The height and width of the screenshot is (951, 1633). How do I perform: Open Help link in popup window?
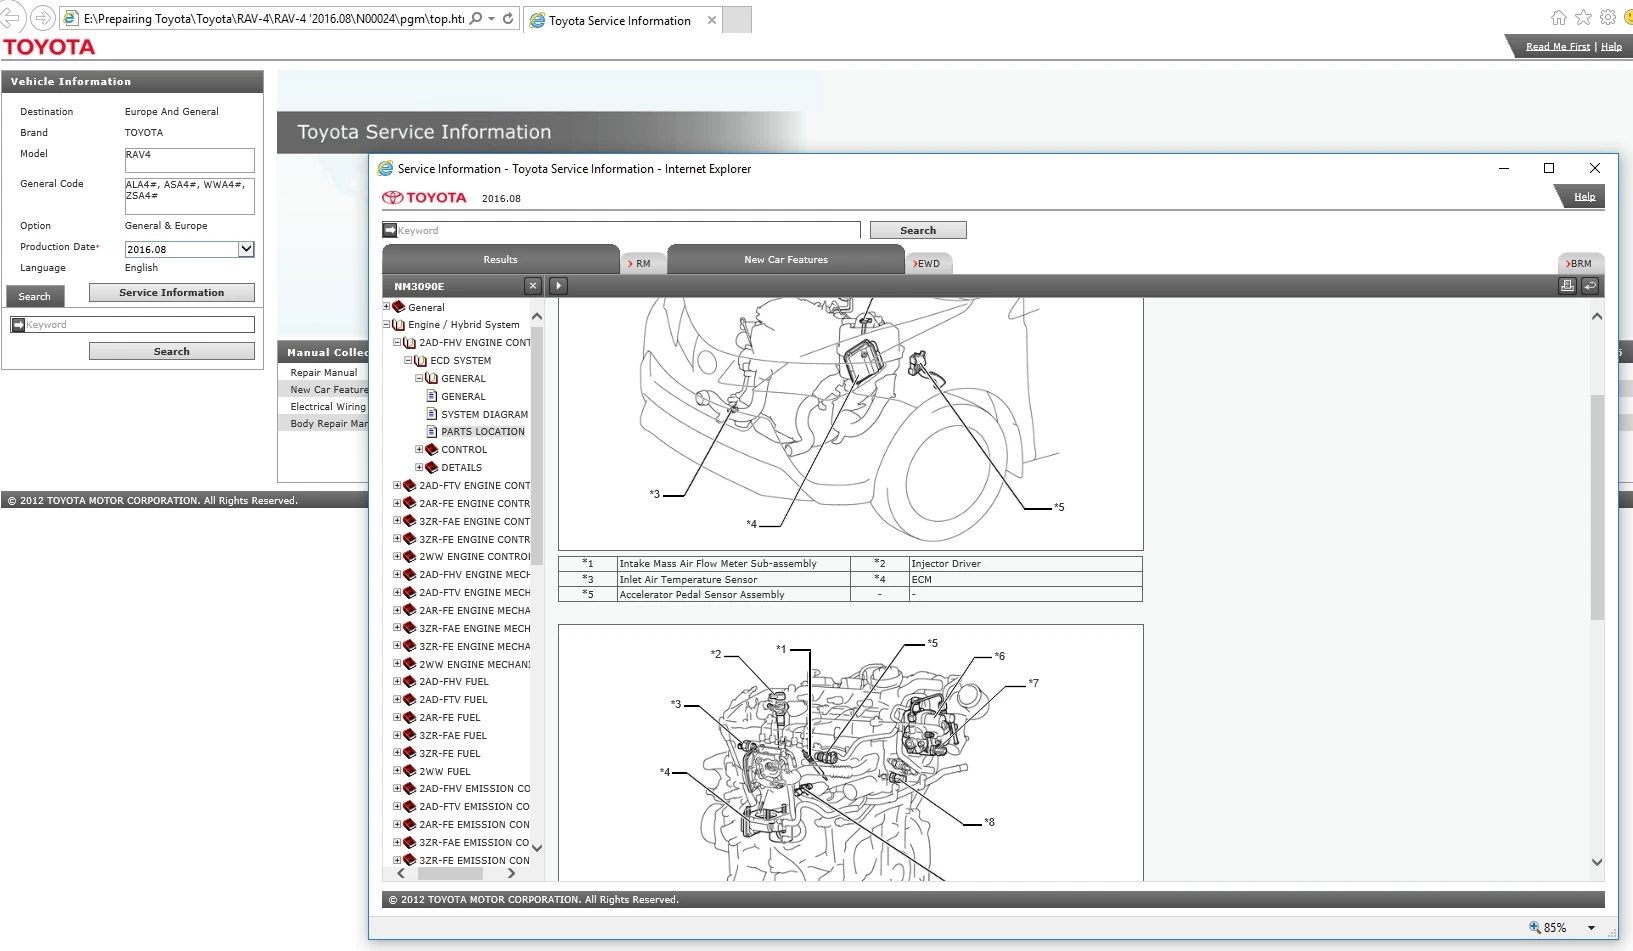[1585, 197]
